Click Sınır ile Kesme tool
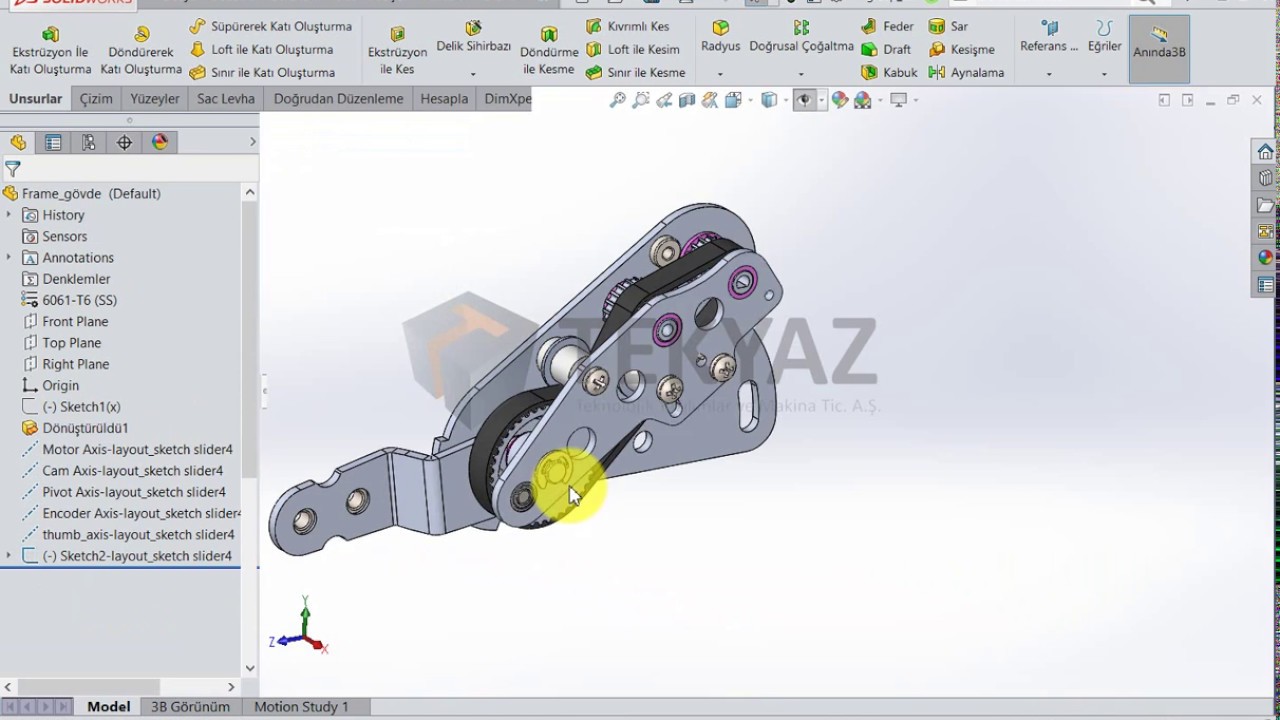Screen dimensions: 1280x720 tap(635, 72)
